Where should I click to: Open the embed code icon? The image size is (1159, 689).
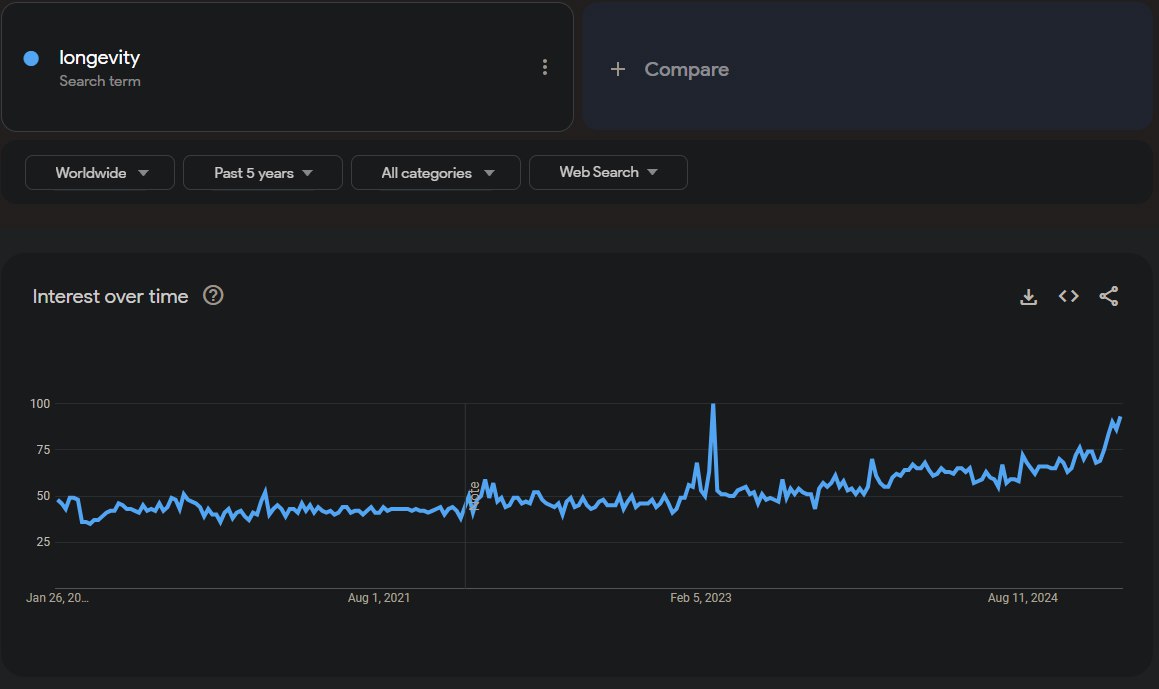click(1068, 296)
